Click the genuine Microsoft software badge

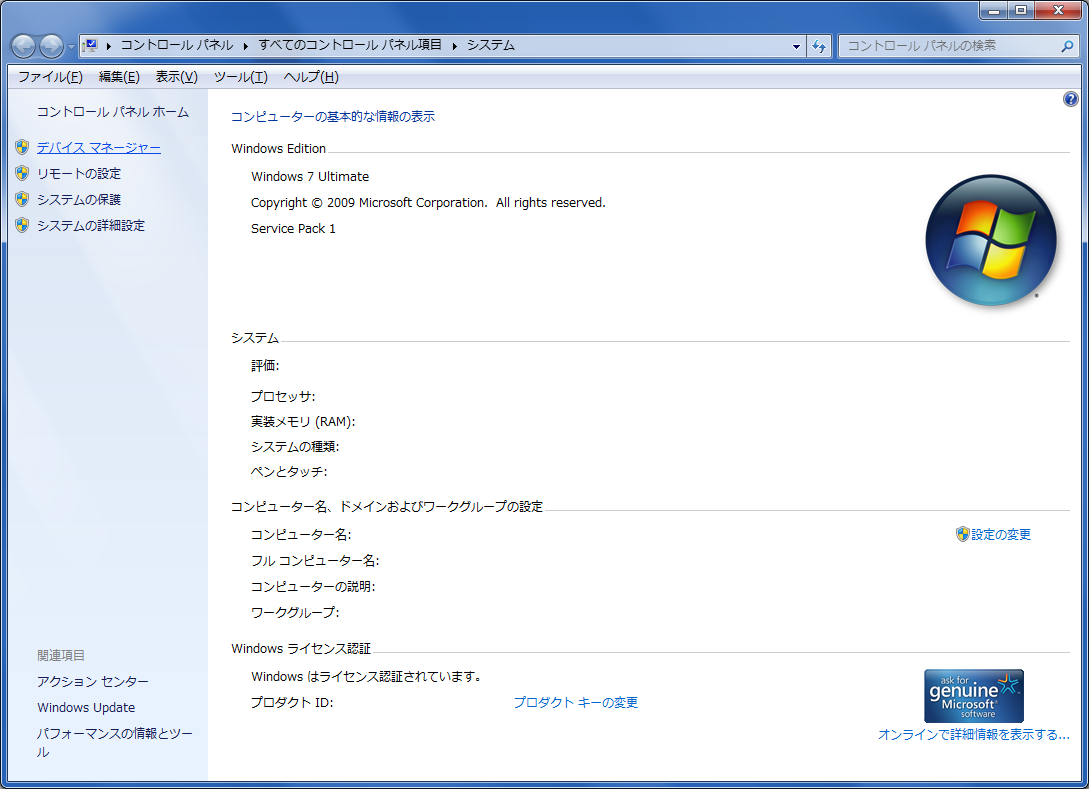[x=974, y=696]
